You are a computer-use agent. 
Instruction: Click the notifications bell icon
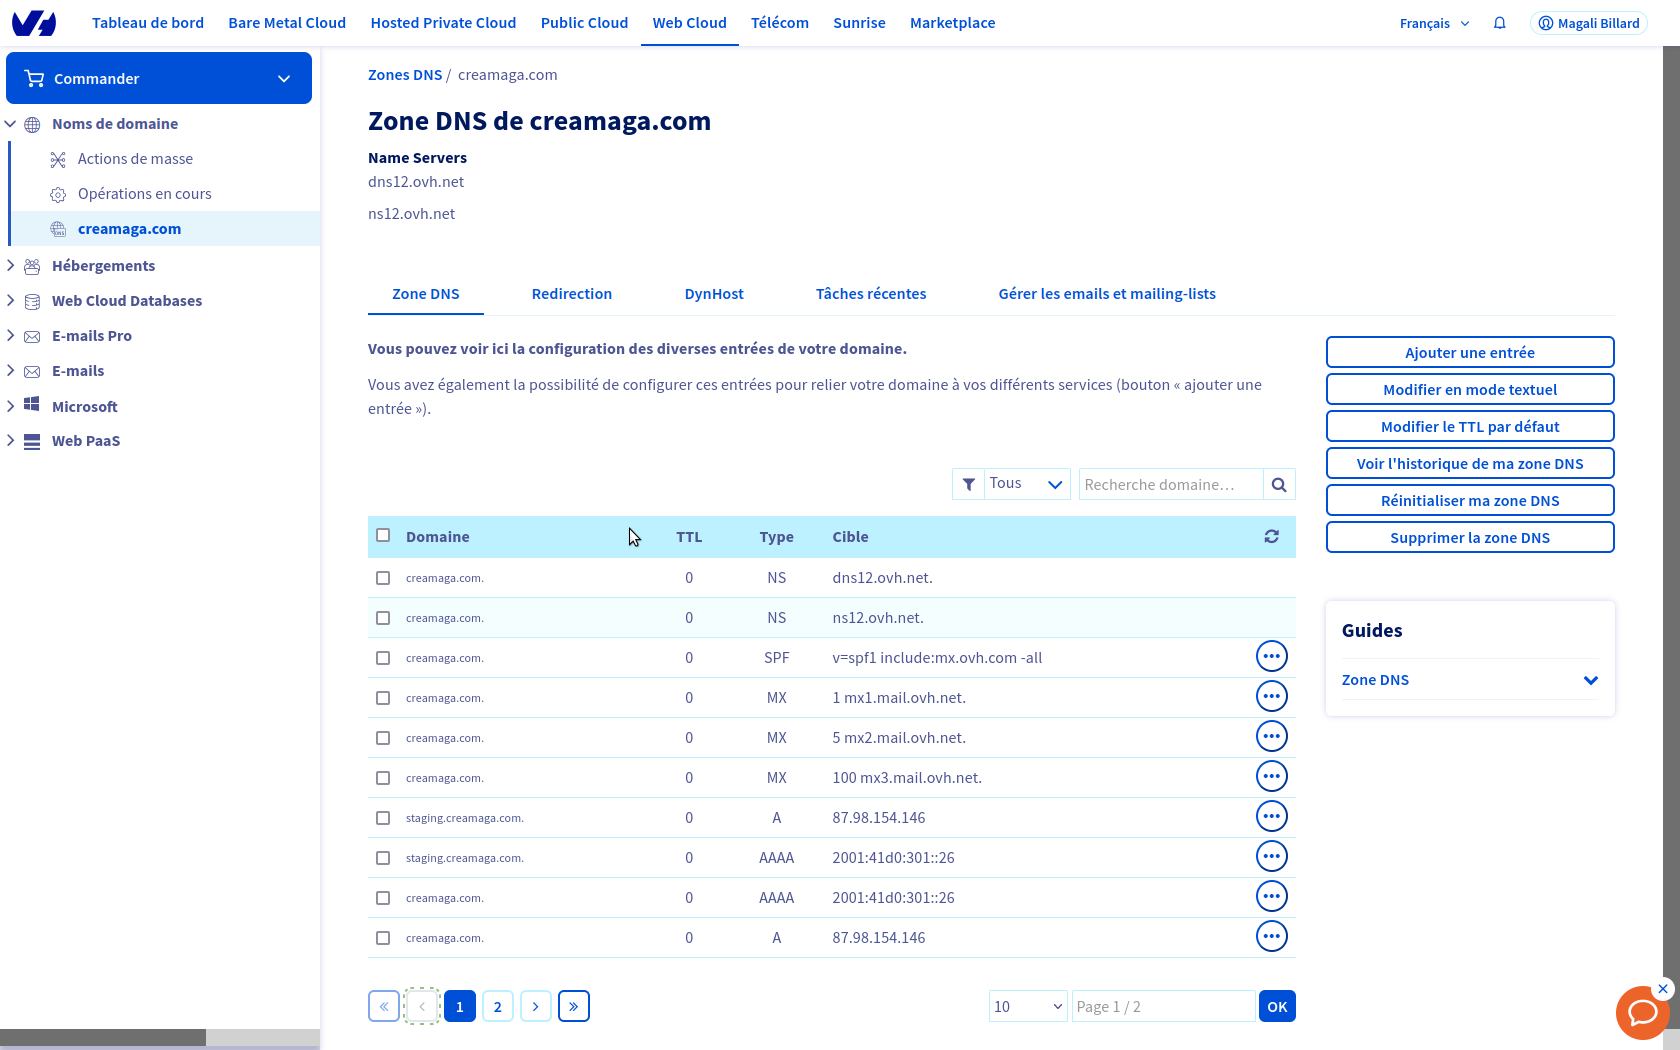pyautogui.click(x=1499, y=23)
